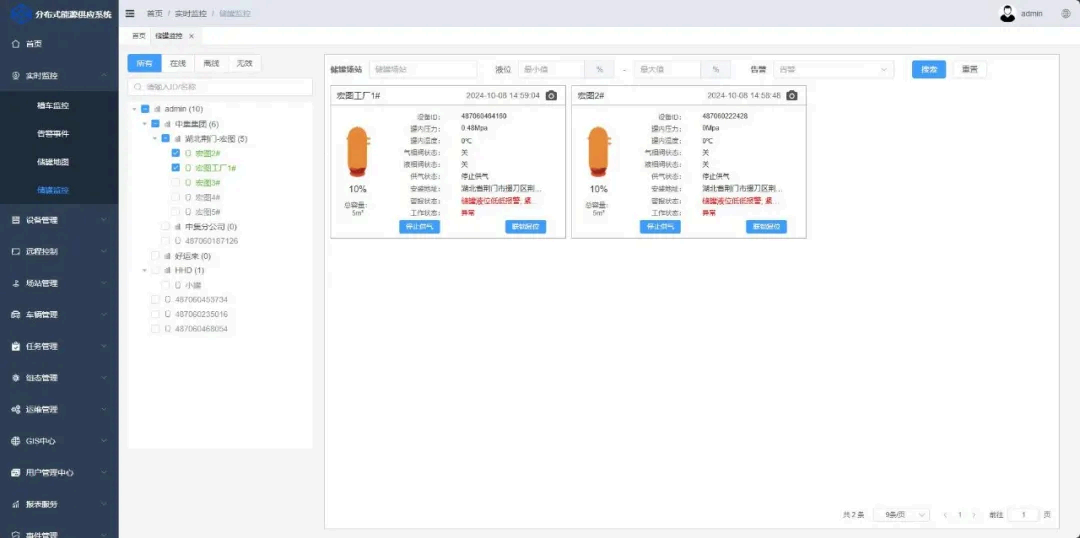Viewport: 1080px width, 538px height.
Task: Uncheck the 宏图2# tree checkbox
Action: [176, 153]
